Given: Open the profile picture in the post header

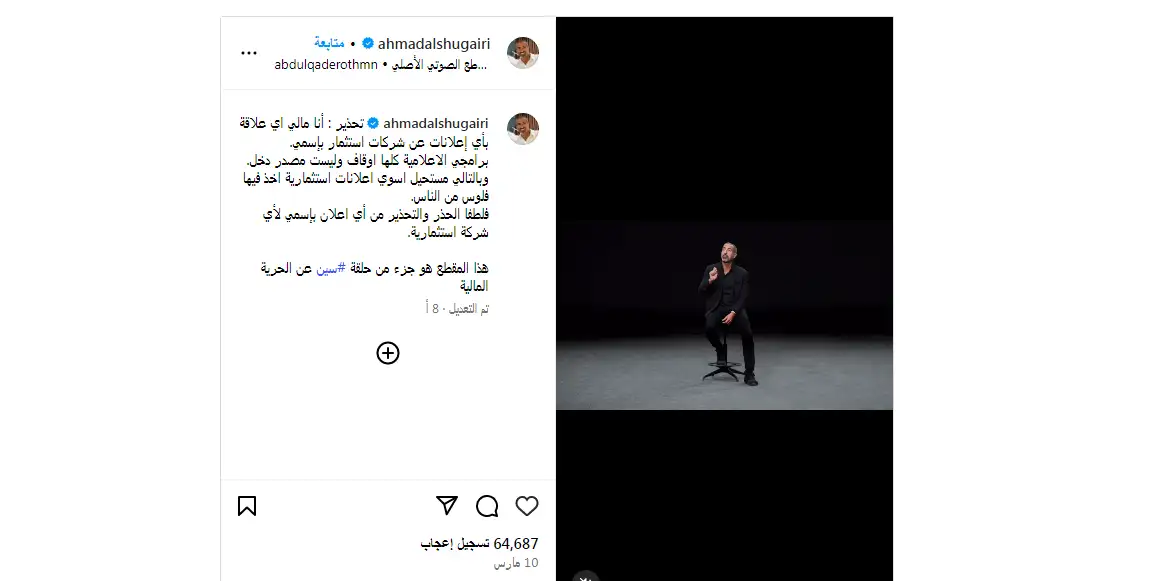Looking at the screenshot, I should [x=523, y=53].
